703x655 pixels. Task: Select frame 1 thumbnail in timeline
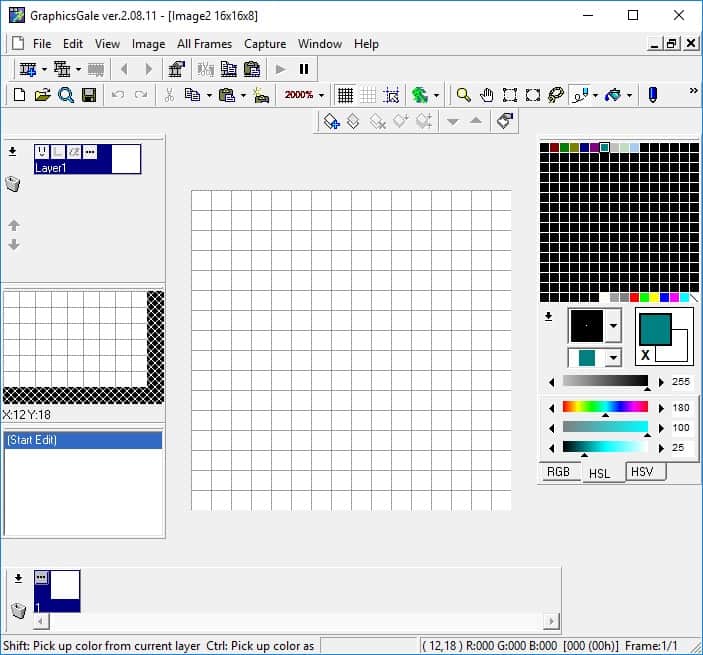(57, 591)
